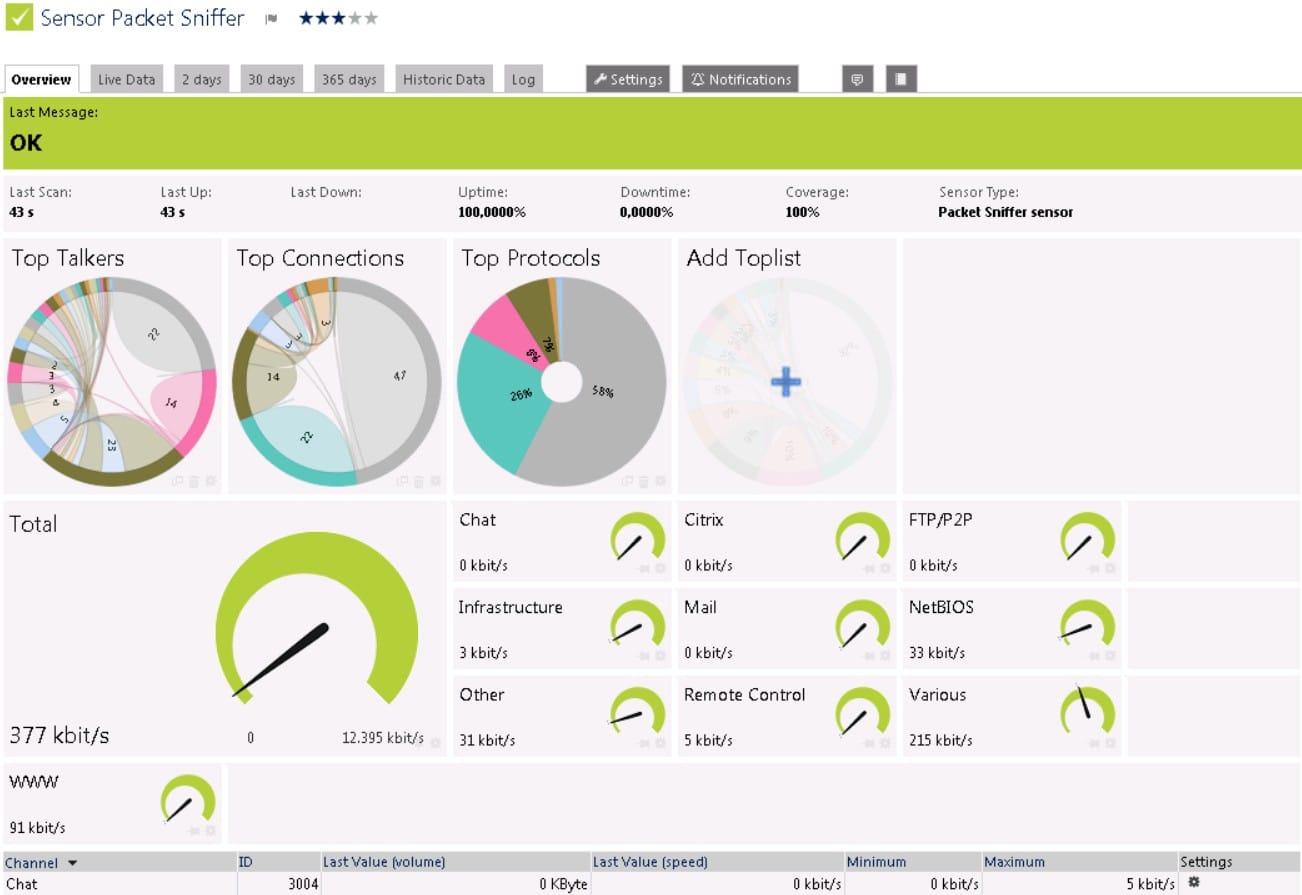This screenshot has height=895, width=1302.
Task: Open the Top Connections chord chart
Action: click(x=336, y=382)
